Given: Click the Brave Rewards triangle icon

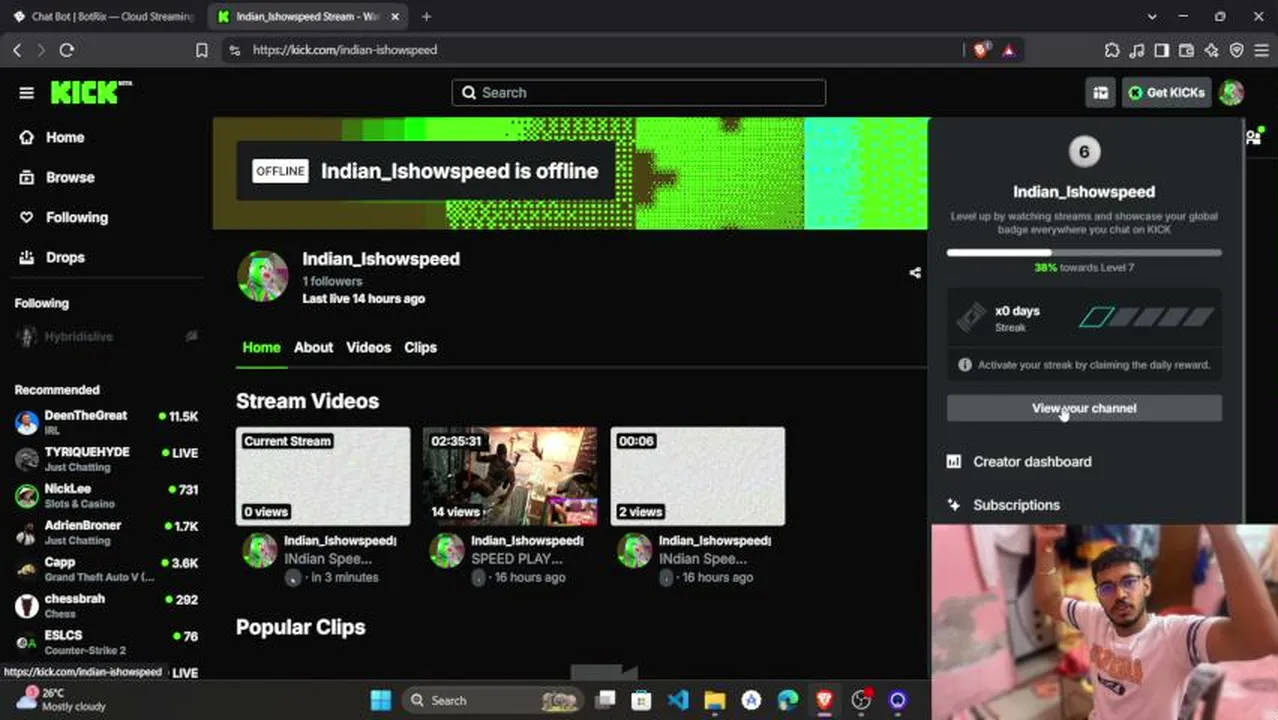Looking at the screenshot, I should pos(1008,49).
